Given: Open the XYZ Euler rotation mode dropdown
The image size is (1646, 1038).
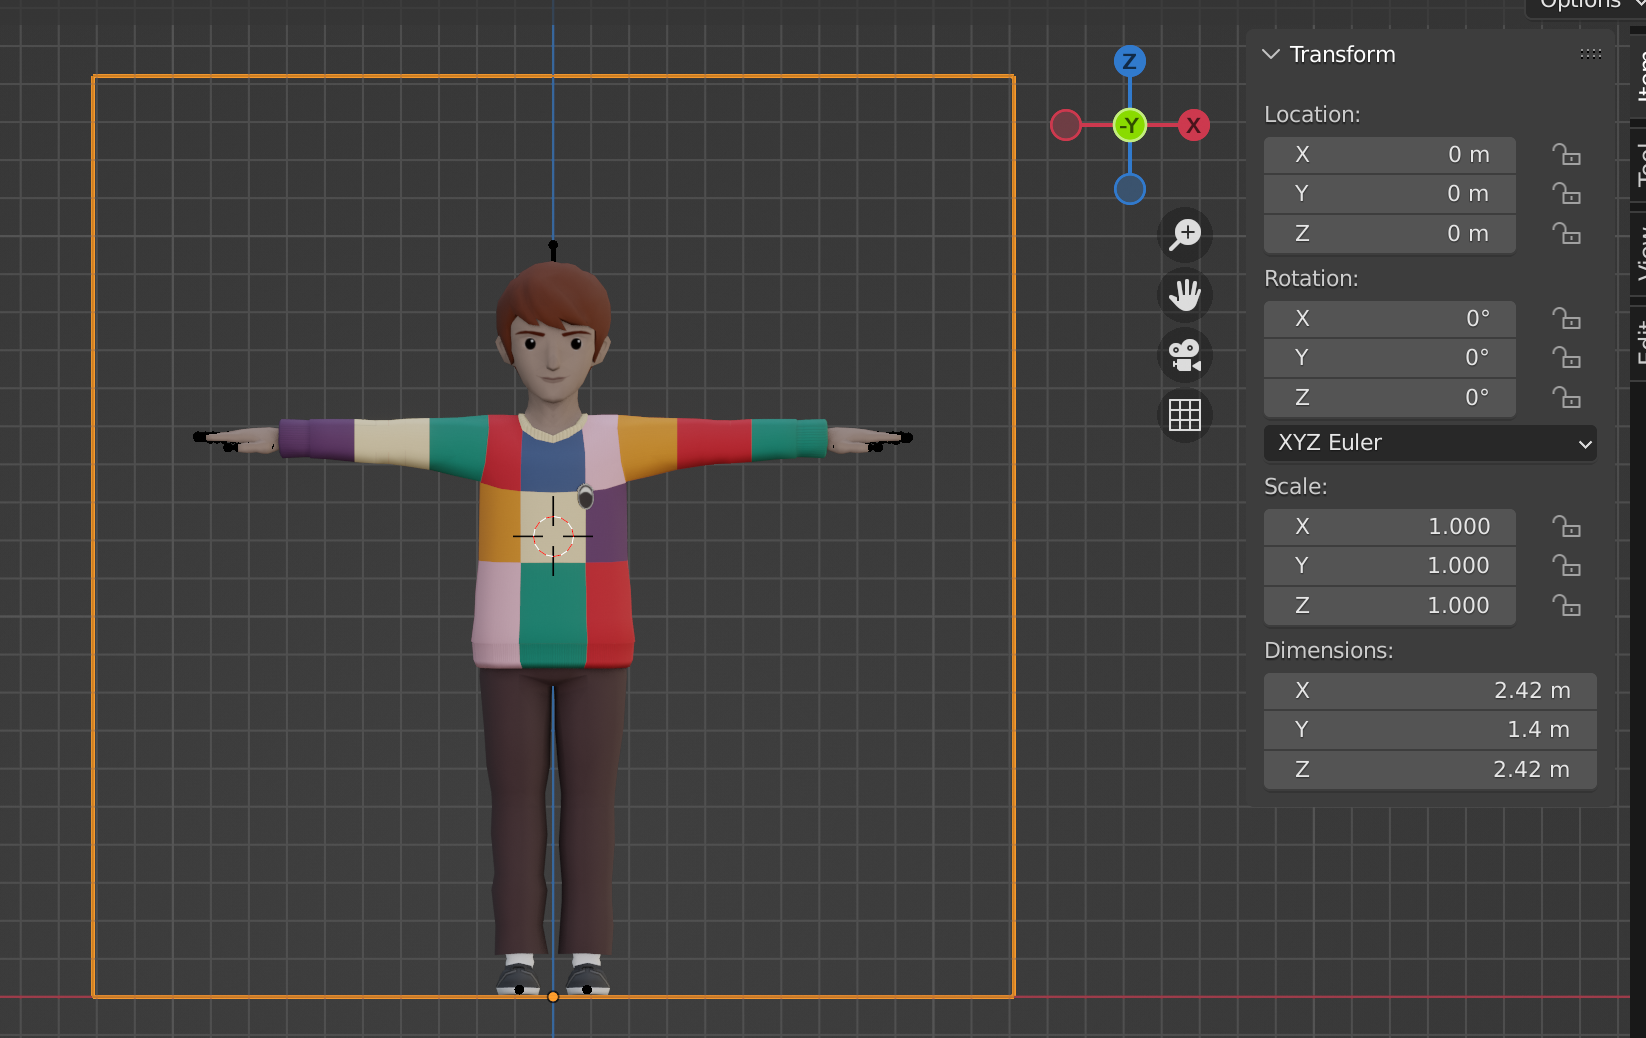Looking at the screenshot, I should point(1430,443).
